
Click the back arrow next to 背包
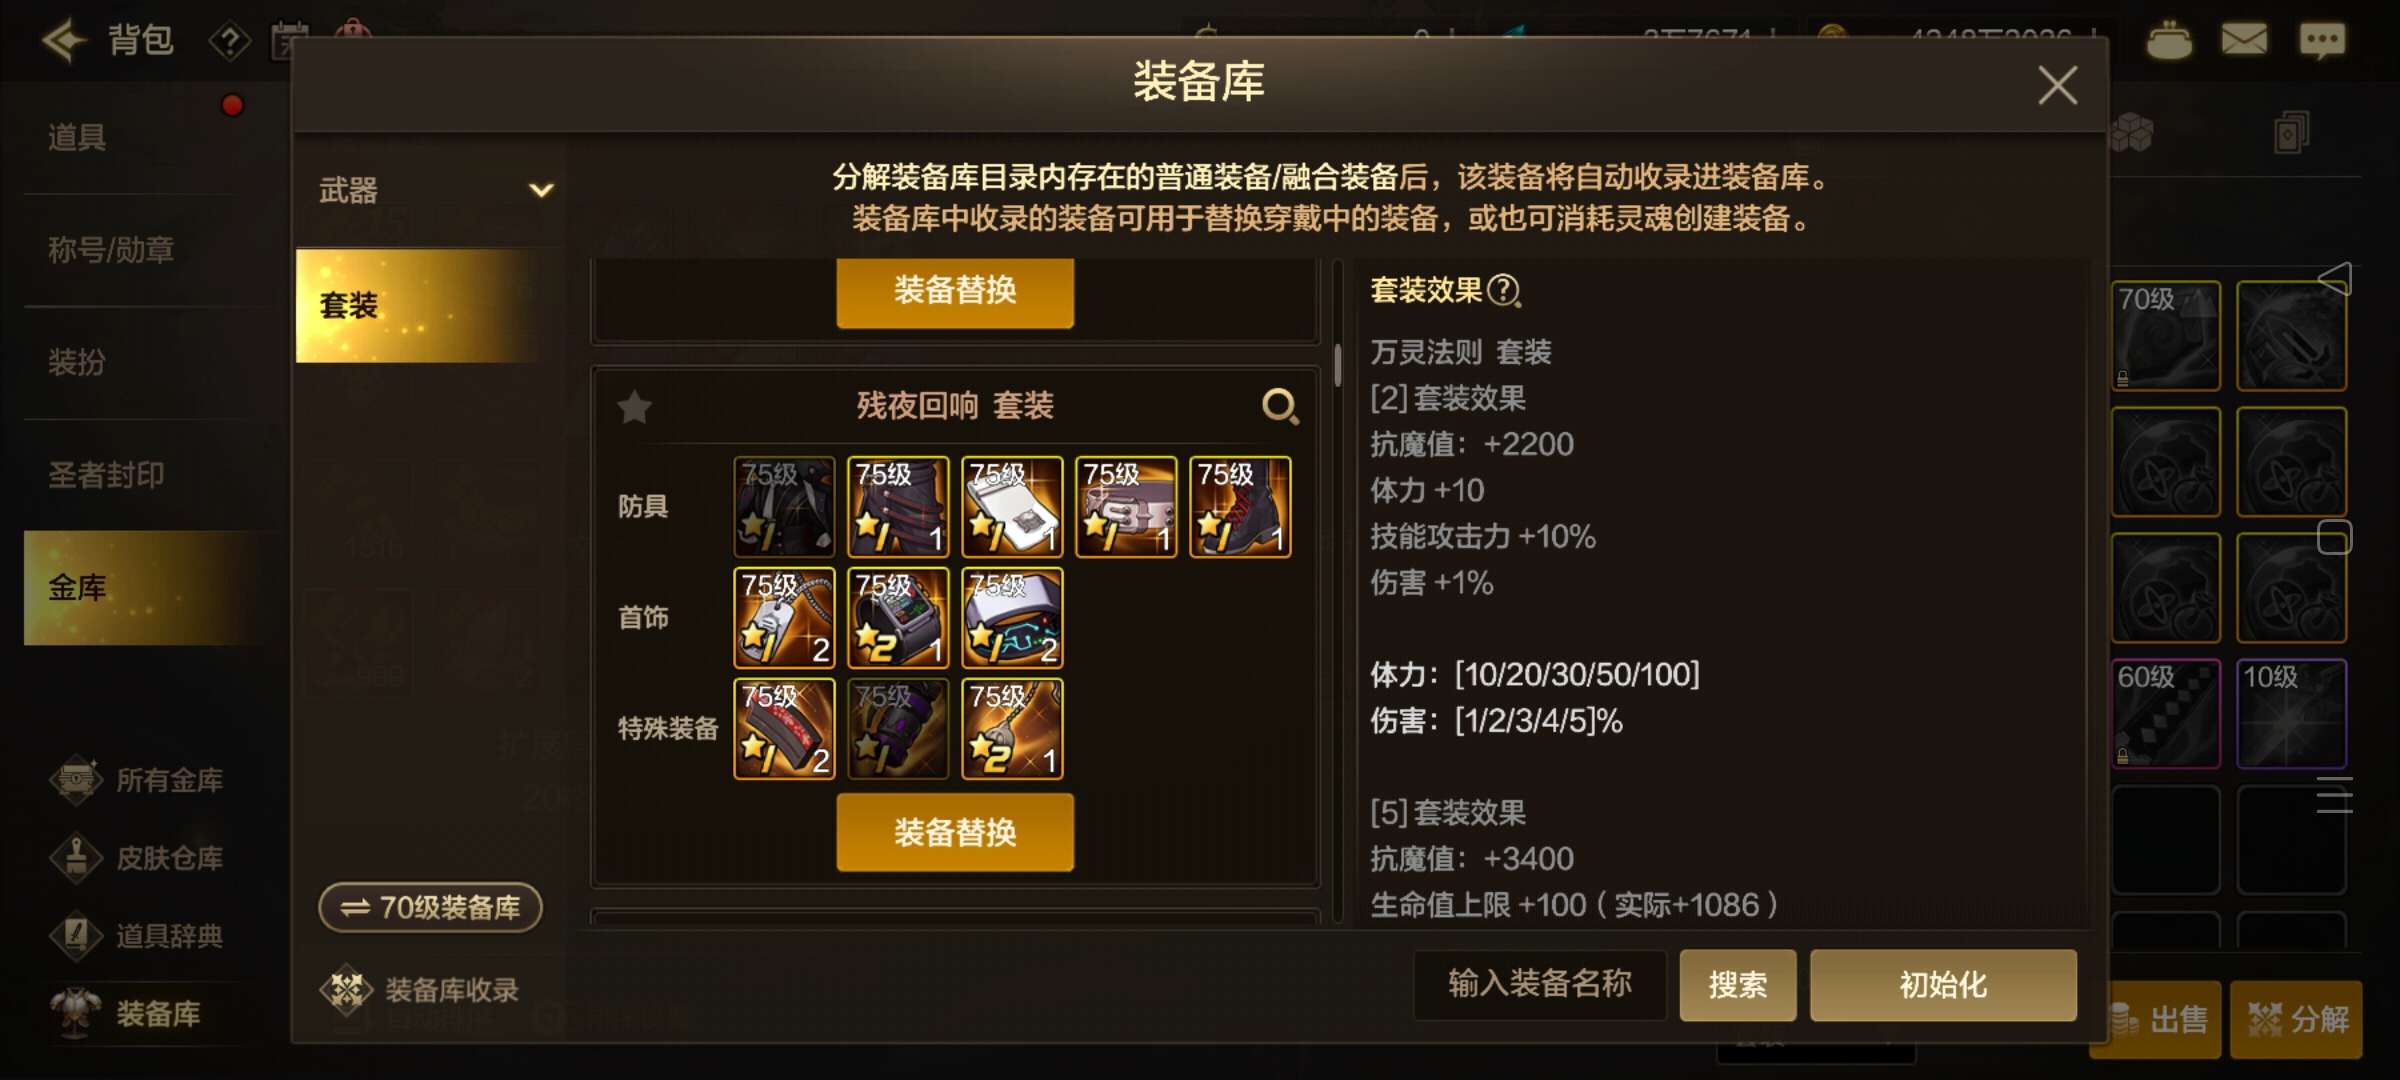[63, 40]
